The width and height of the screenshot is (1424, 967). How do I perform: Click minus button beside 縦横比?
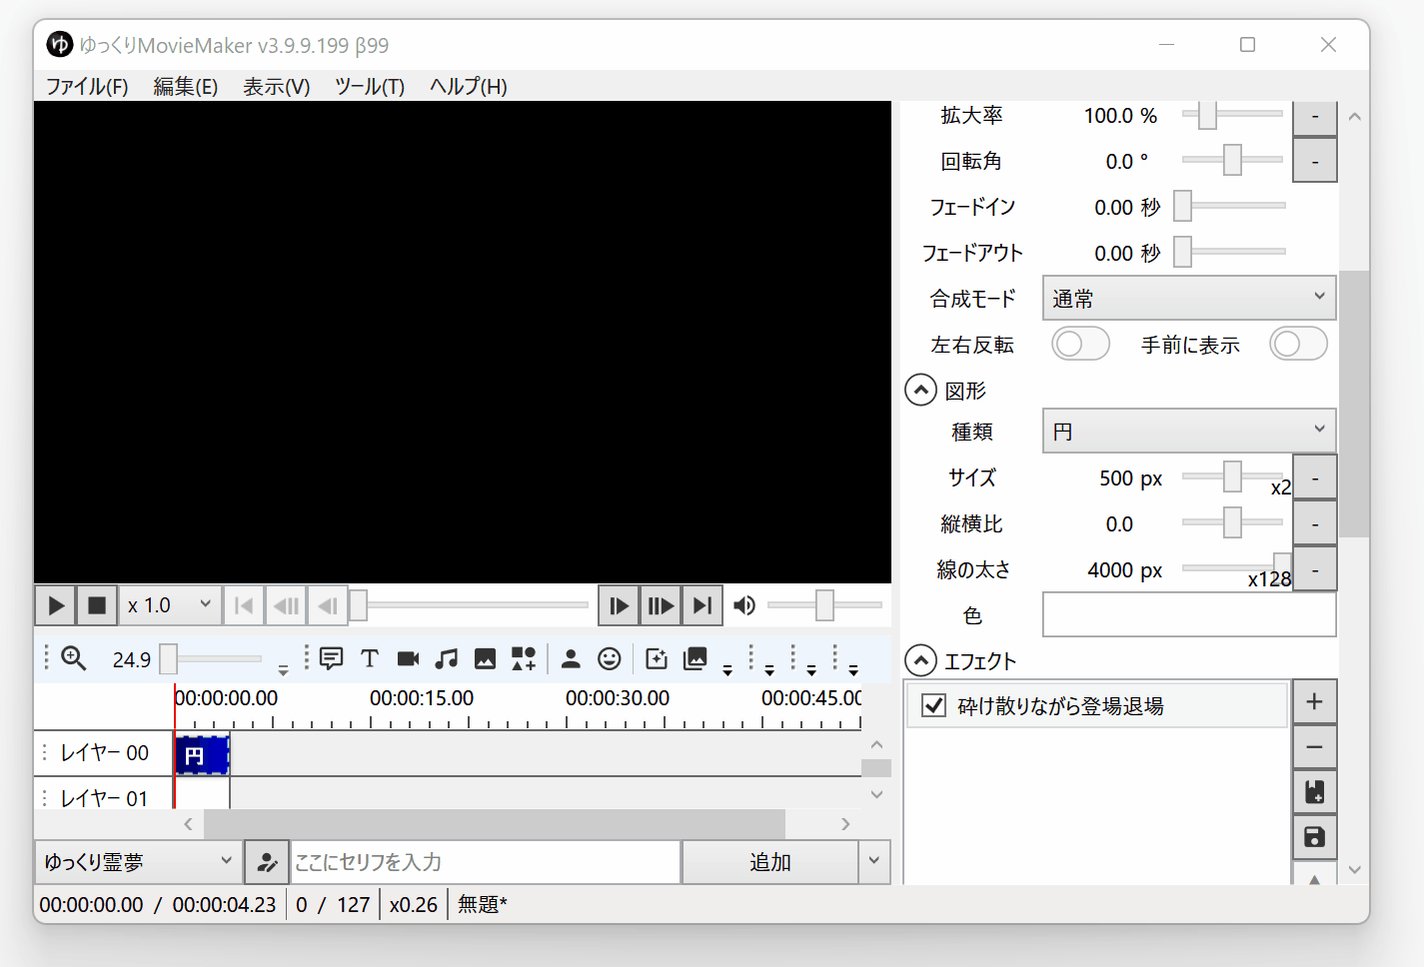[1314, 523]
